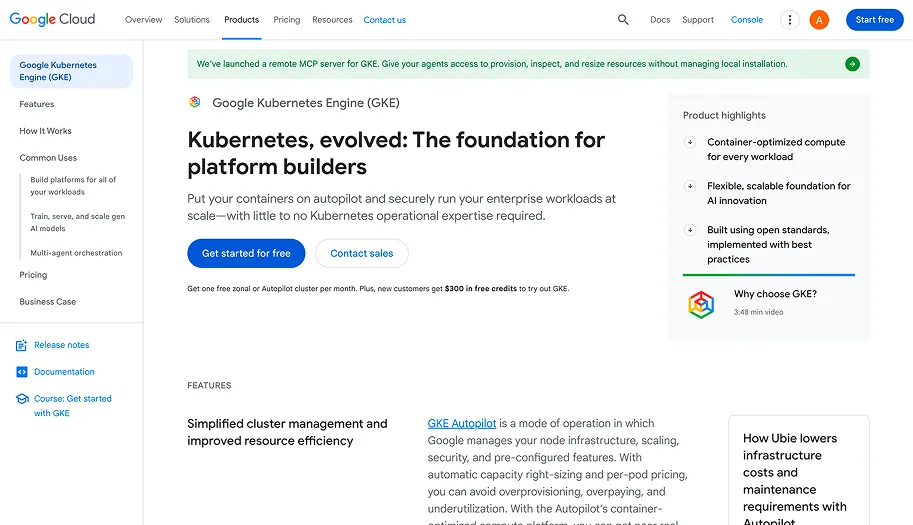The image size is (913, 525).
Task: Play the Why choose GKE video thumbnail
Action: coord(701,304)
